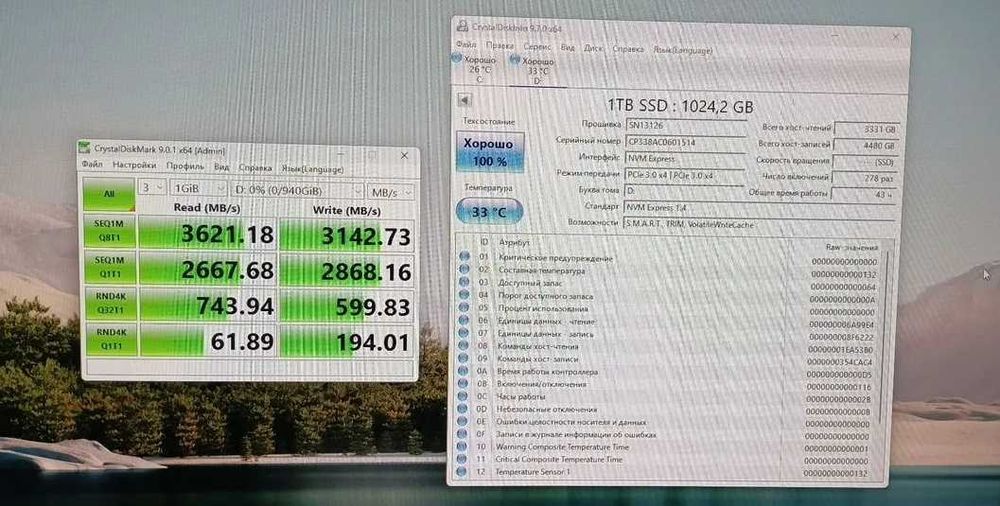Click the PCIe 3.0 x4 transfer mode field
The width and height of the screenshot is (1000, 506).
[684, 175]
